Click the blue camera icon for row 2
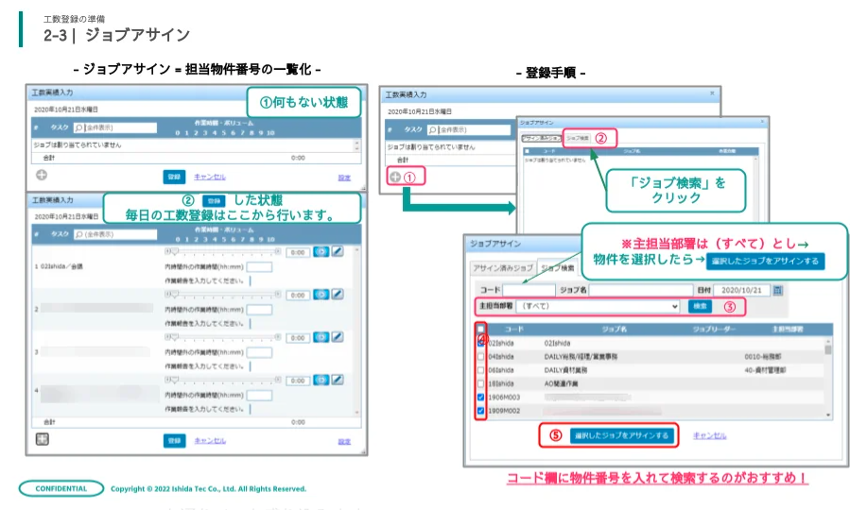 [x=321, y=294]
